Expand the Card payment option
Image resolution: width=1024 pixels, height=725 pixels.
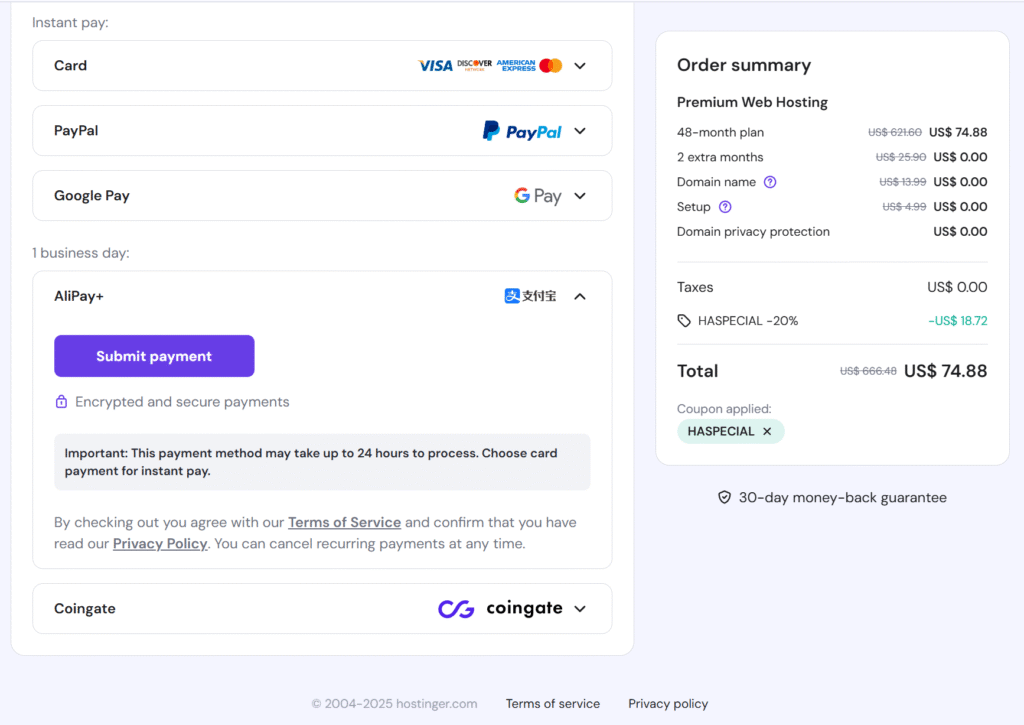580,66
